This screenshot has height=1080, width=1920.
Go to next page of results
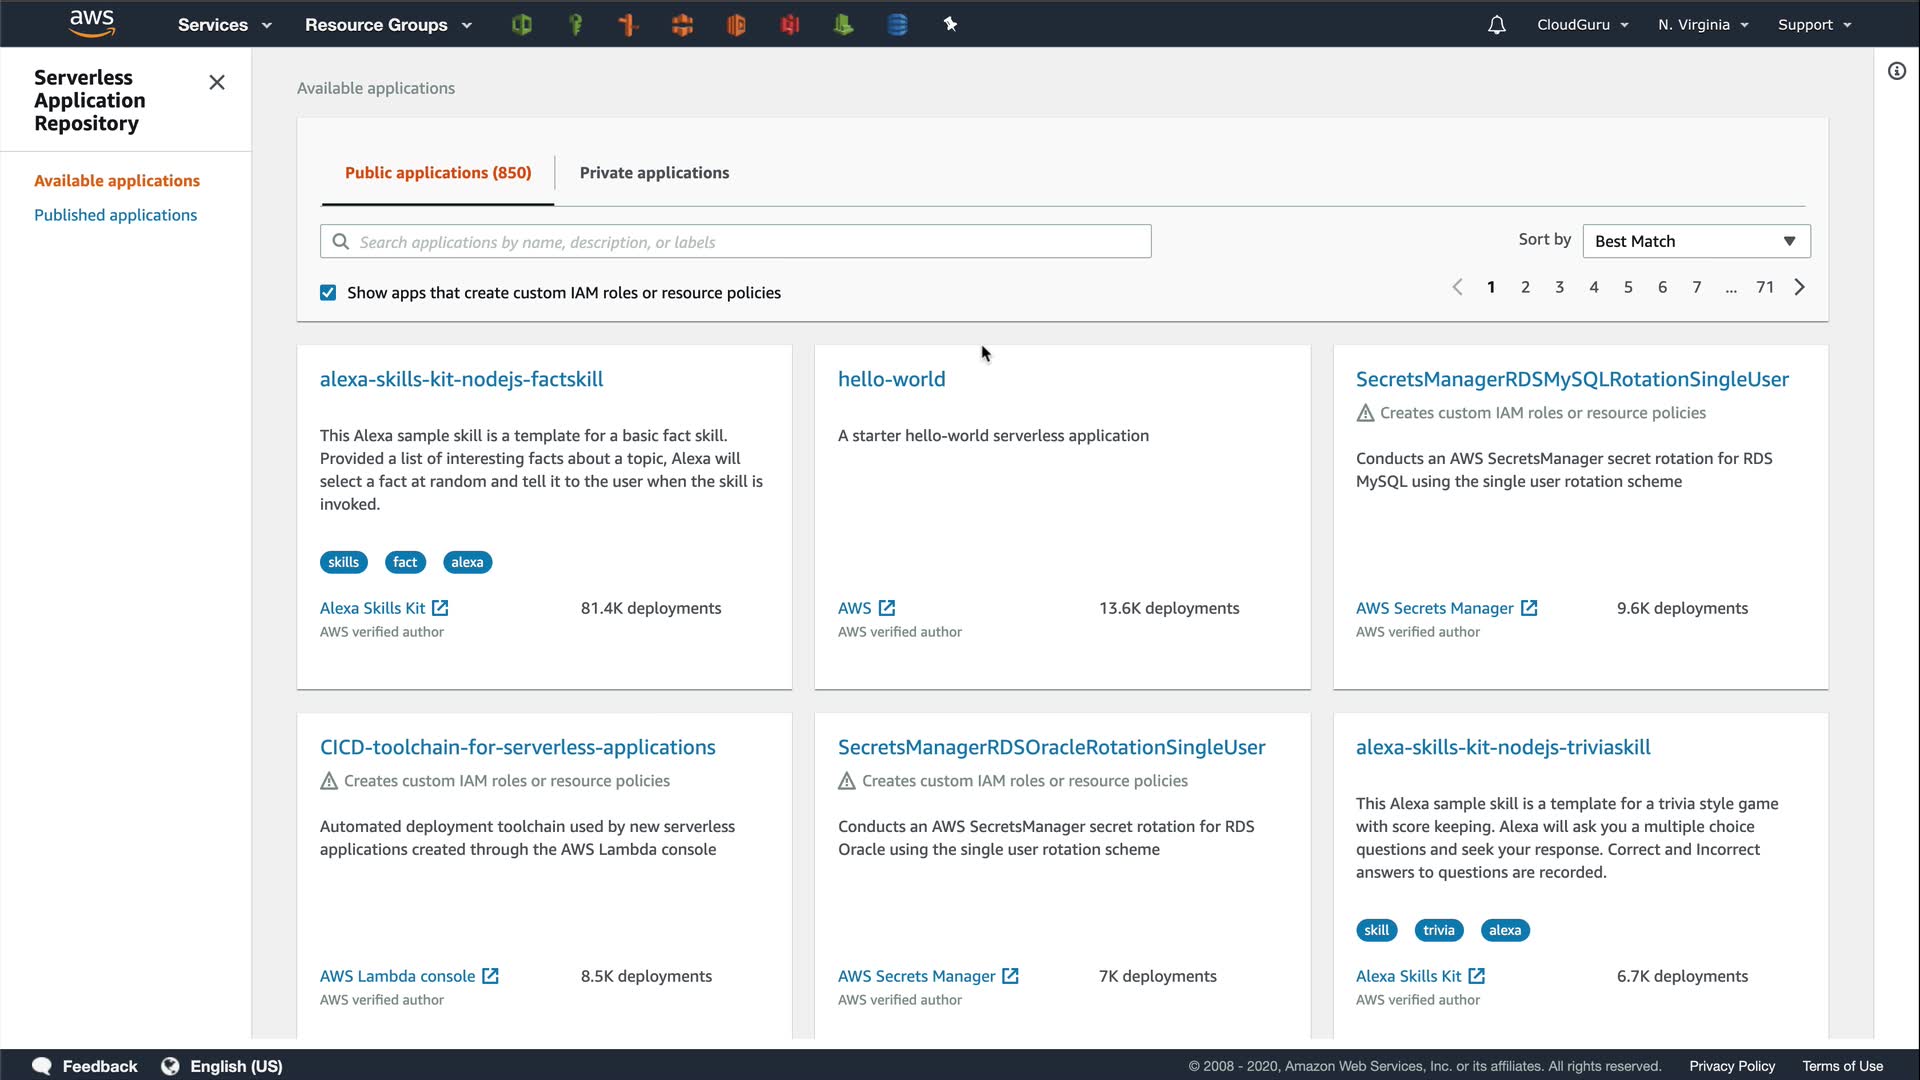(1800, 287)
